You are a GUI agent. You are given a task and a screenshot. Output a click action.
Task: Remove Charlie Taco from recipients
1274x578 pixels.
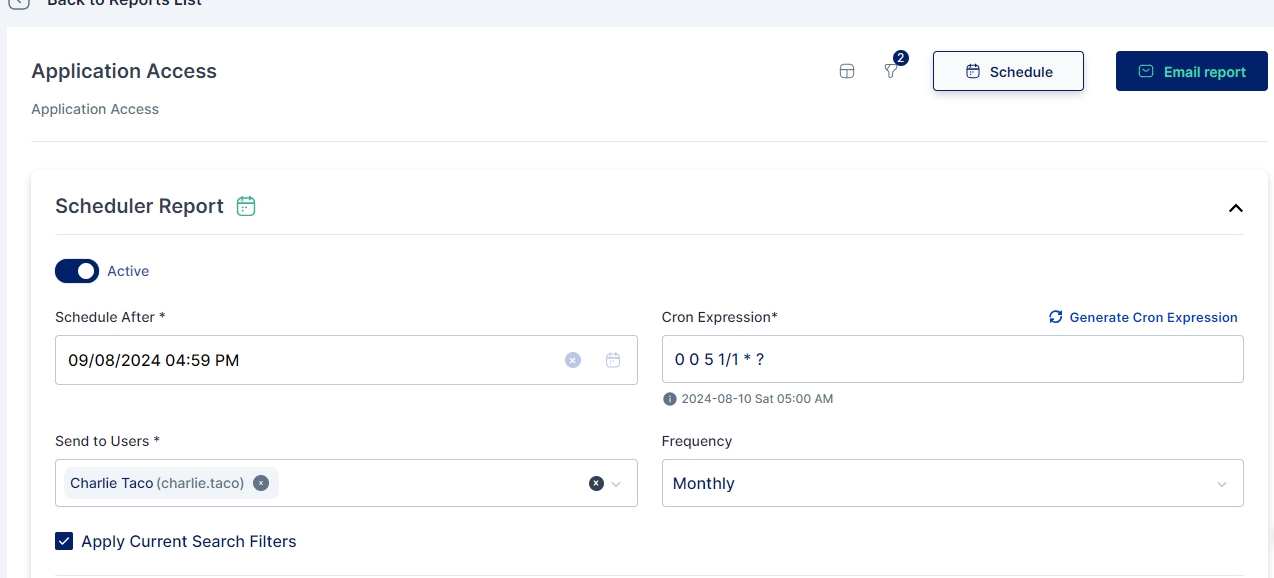(261, 483)
